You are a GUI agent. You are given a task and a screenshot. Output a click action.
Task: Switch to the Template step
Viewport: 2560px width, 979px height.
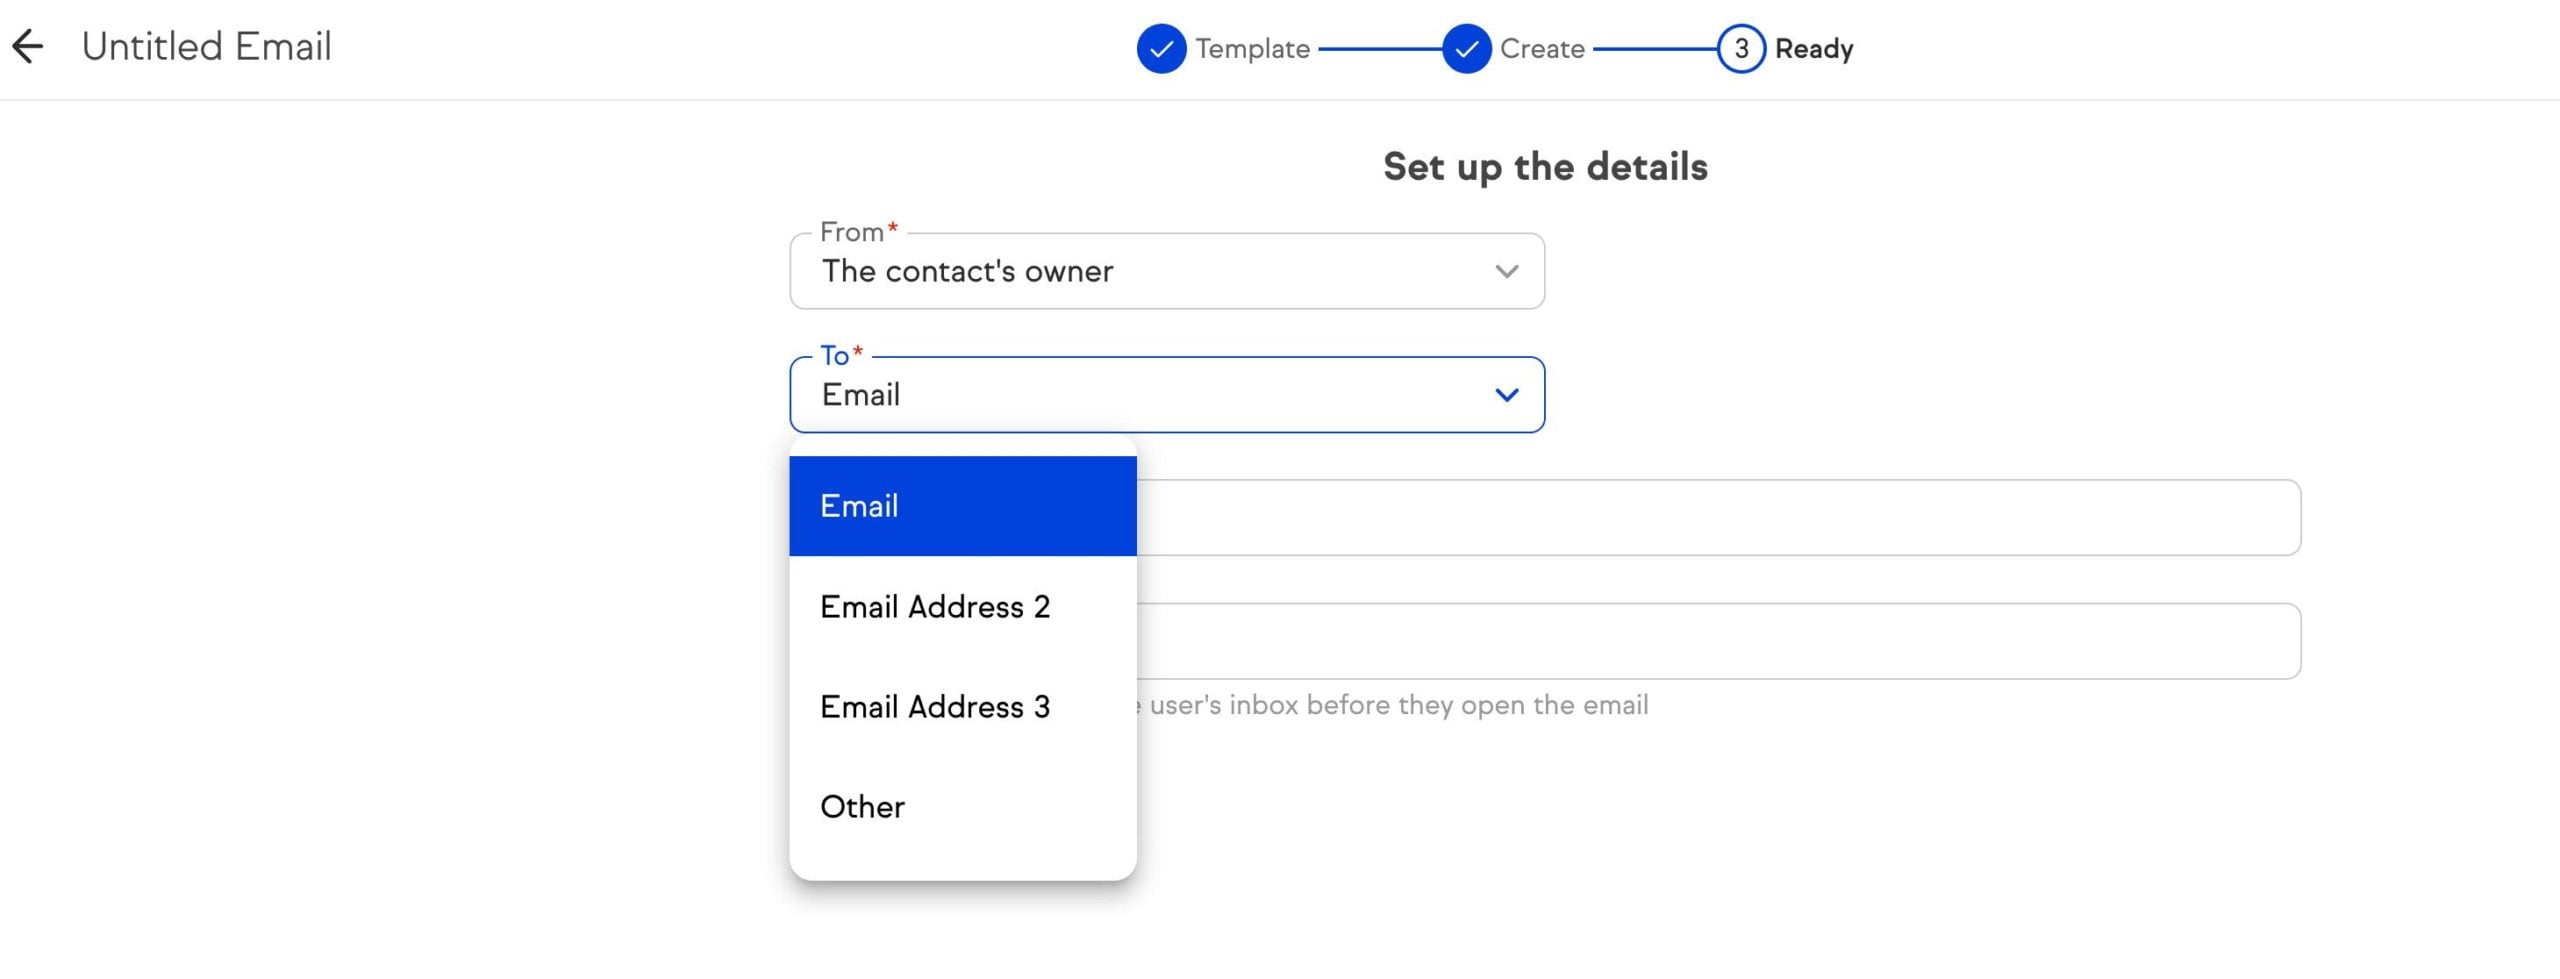point(1252,47)
